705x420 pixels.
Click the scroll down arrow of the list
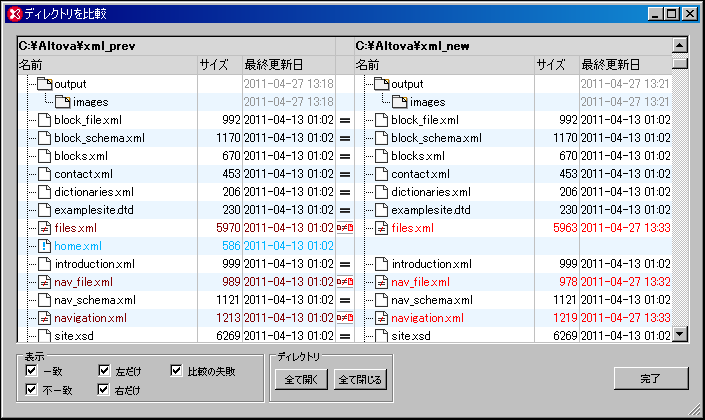tap(680, 334)
